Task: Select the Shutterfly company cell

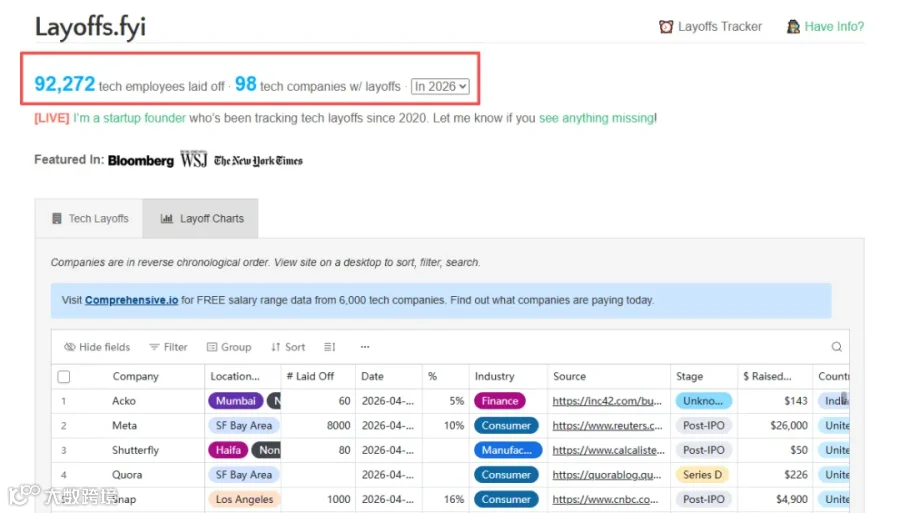Action: (x=135, y=450)
